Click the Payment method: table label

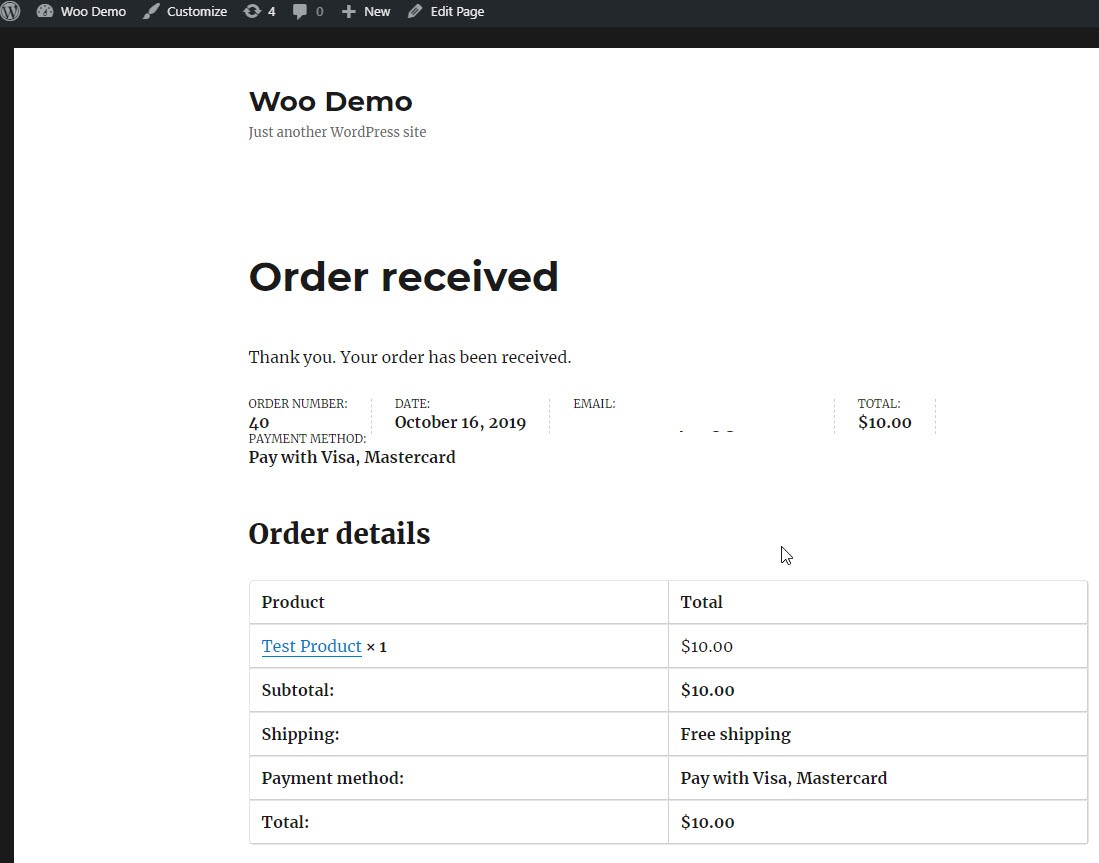pyautogui.click(x=332, y=778)
